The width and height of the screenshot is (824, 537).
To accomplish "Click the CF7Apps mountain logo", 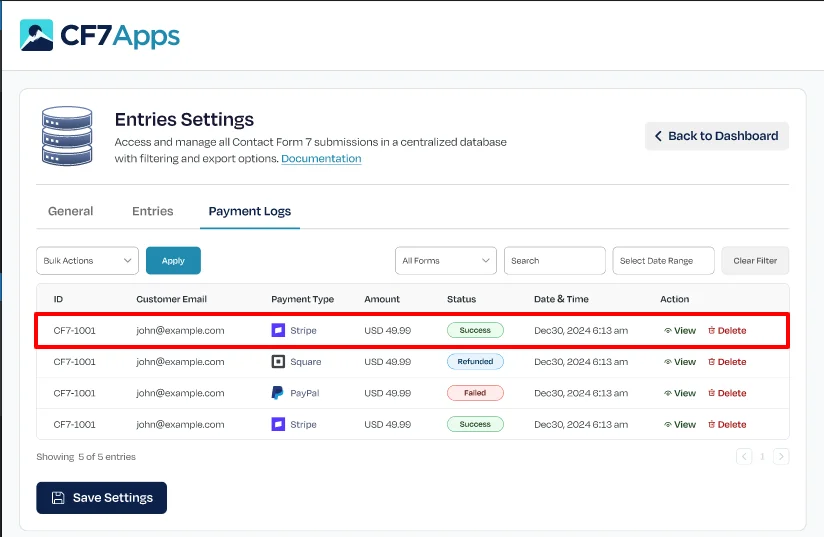I will tap(36, 35).
